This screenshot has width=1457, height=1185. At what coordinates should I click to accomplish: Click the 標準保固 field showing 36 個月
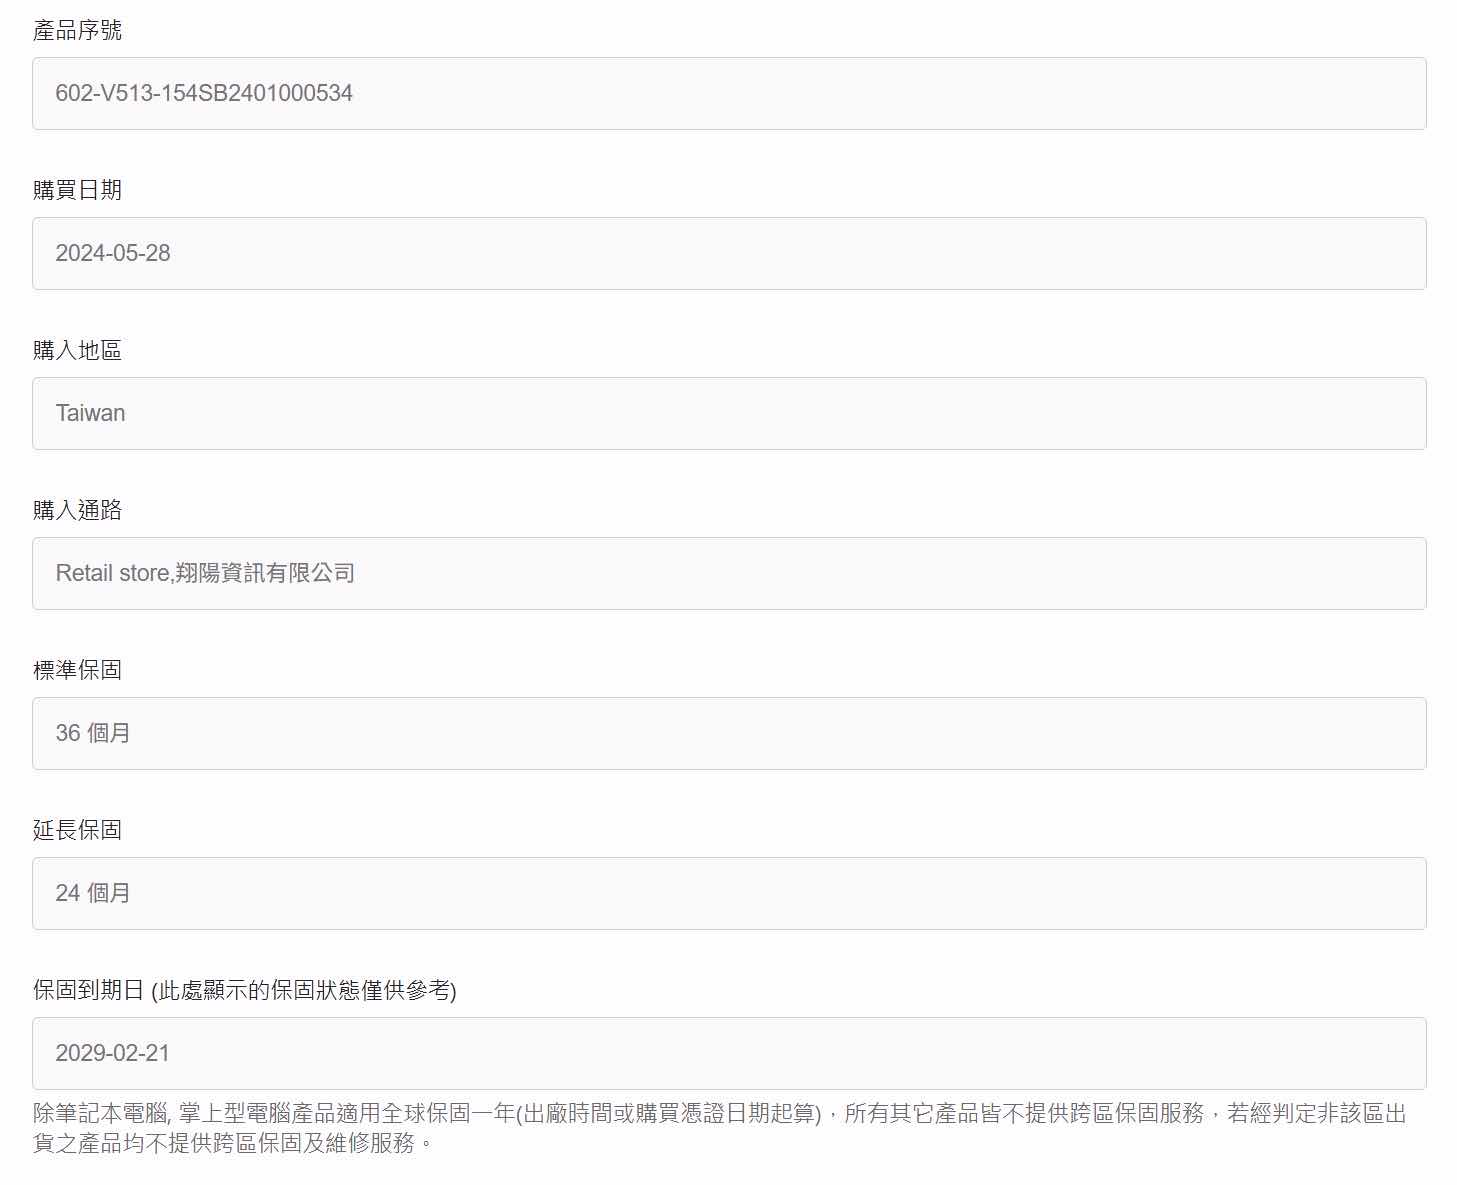coord(728,733)
